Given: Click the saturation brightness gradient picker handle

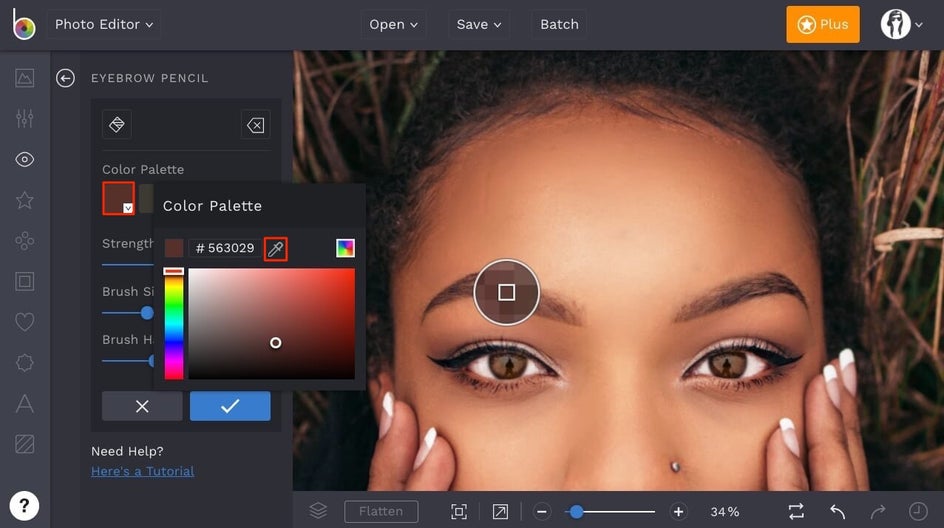Looking at the screenshot, I should [275, 343].
